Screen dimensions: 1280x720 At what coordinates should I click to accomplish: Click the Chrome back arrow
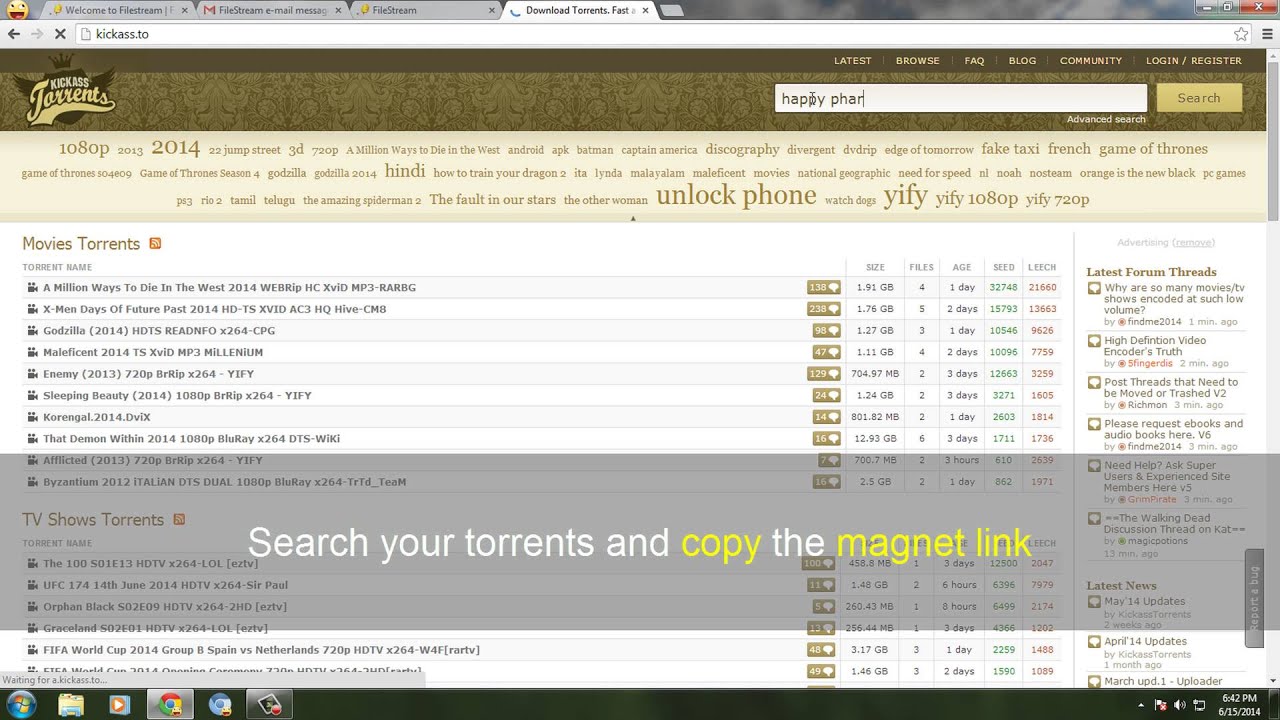(x=14, y=34)
